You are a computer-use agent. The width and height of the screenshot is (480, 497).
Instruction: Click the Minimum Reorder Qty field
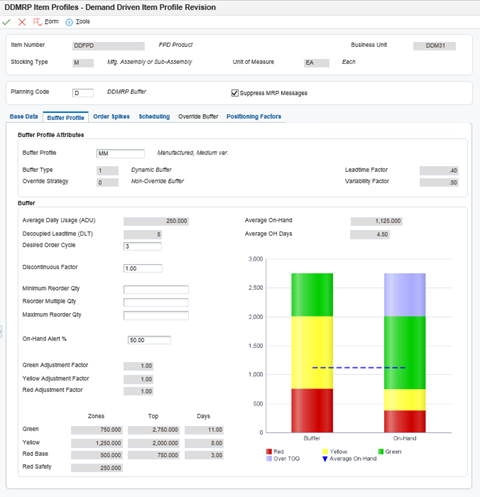[156, 289]
